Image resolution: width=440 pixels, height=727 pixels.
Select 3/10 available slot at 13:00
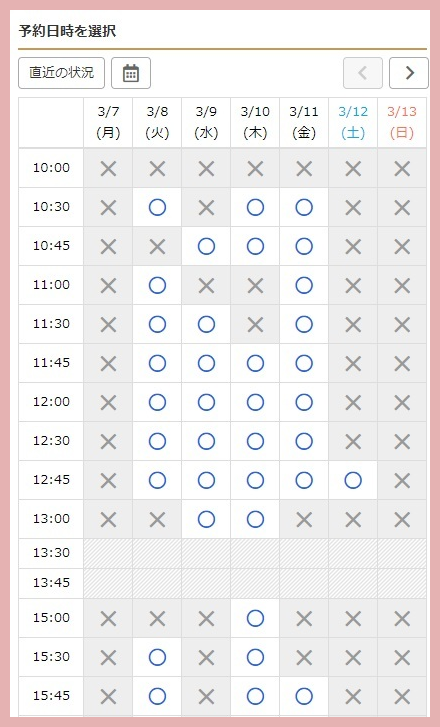255,519
